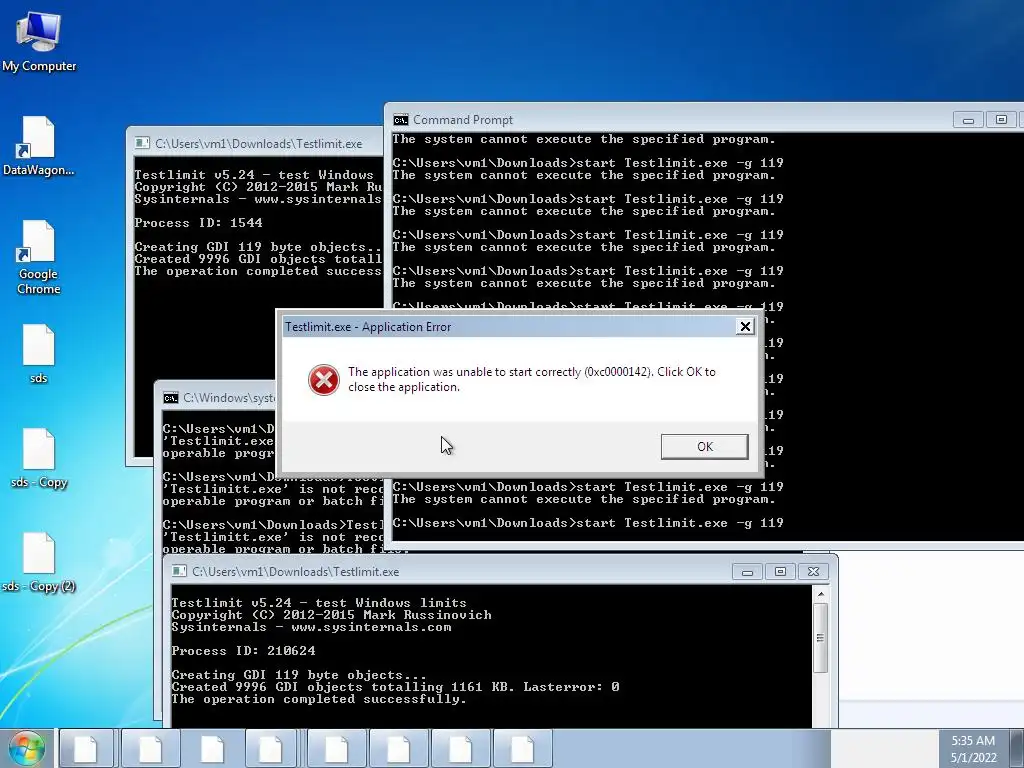The height and width of the screenshot is (768, 1024).
Task: Select the sds - Copy (2) file icon
Action: [39, 562]
